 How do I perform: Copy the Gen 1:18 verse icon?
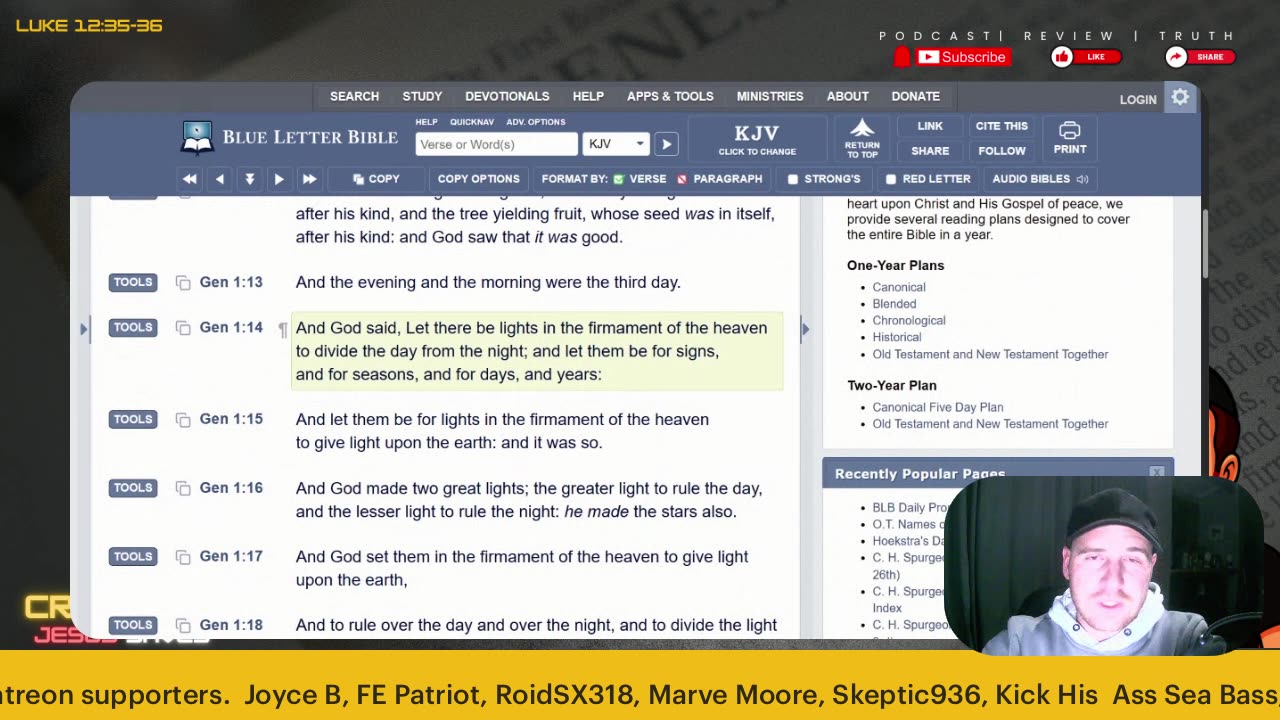pyautogui.click(x=183, y=626)
